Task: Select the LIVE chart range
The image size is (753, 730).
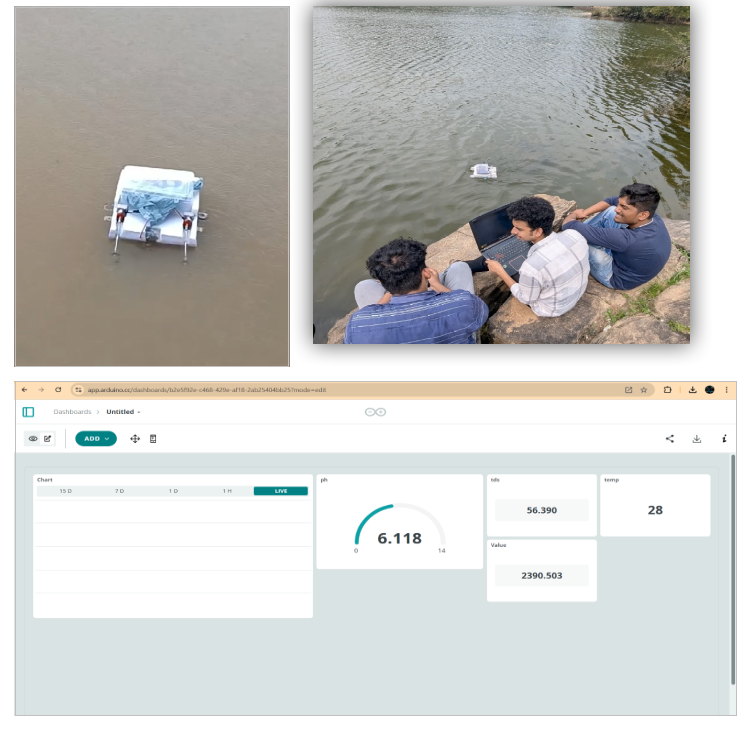Action: 281,491
